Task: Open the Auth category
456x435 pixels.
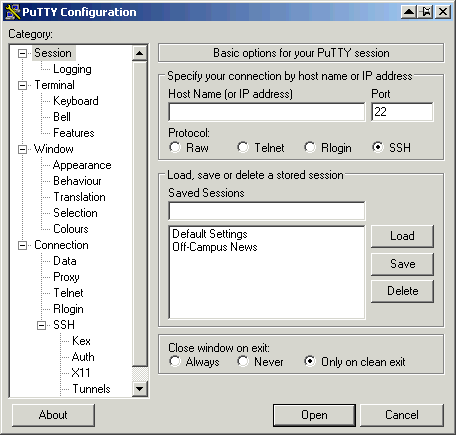Action: pos(83,357)
